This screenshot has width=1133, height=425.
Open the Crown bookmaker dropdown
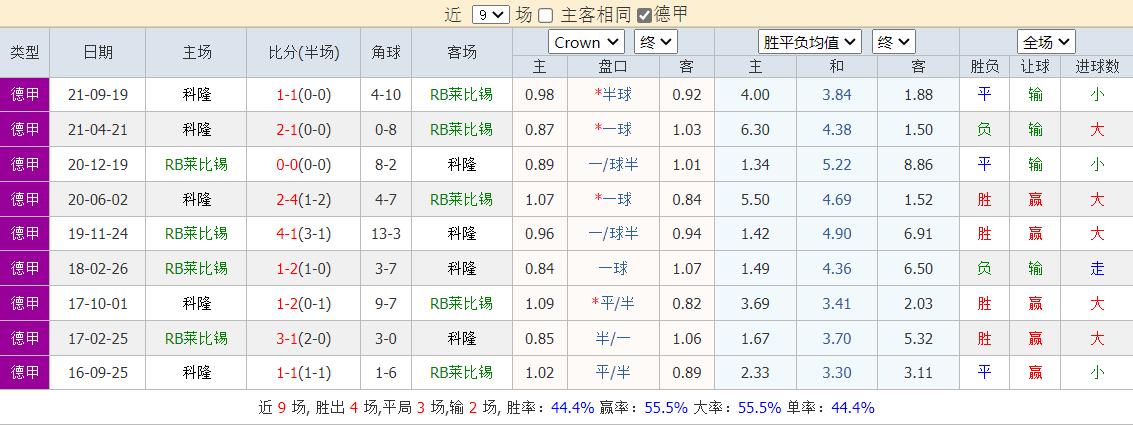[x=586, y=42]
